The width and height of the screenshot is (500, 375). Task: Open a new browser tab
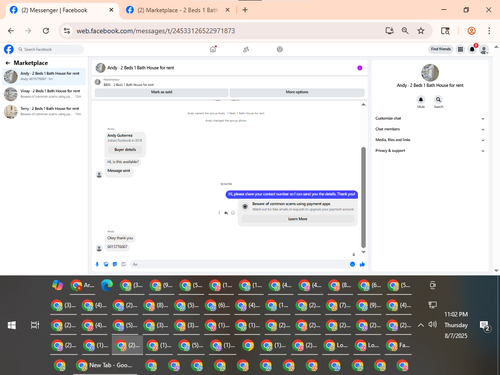(245, 10)
